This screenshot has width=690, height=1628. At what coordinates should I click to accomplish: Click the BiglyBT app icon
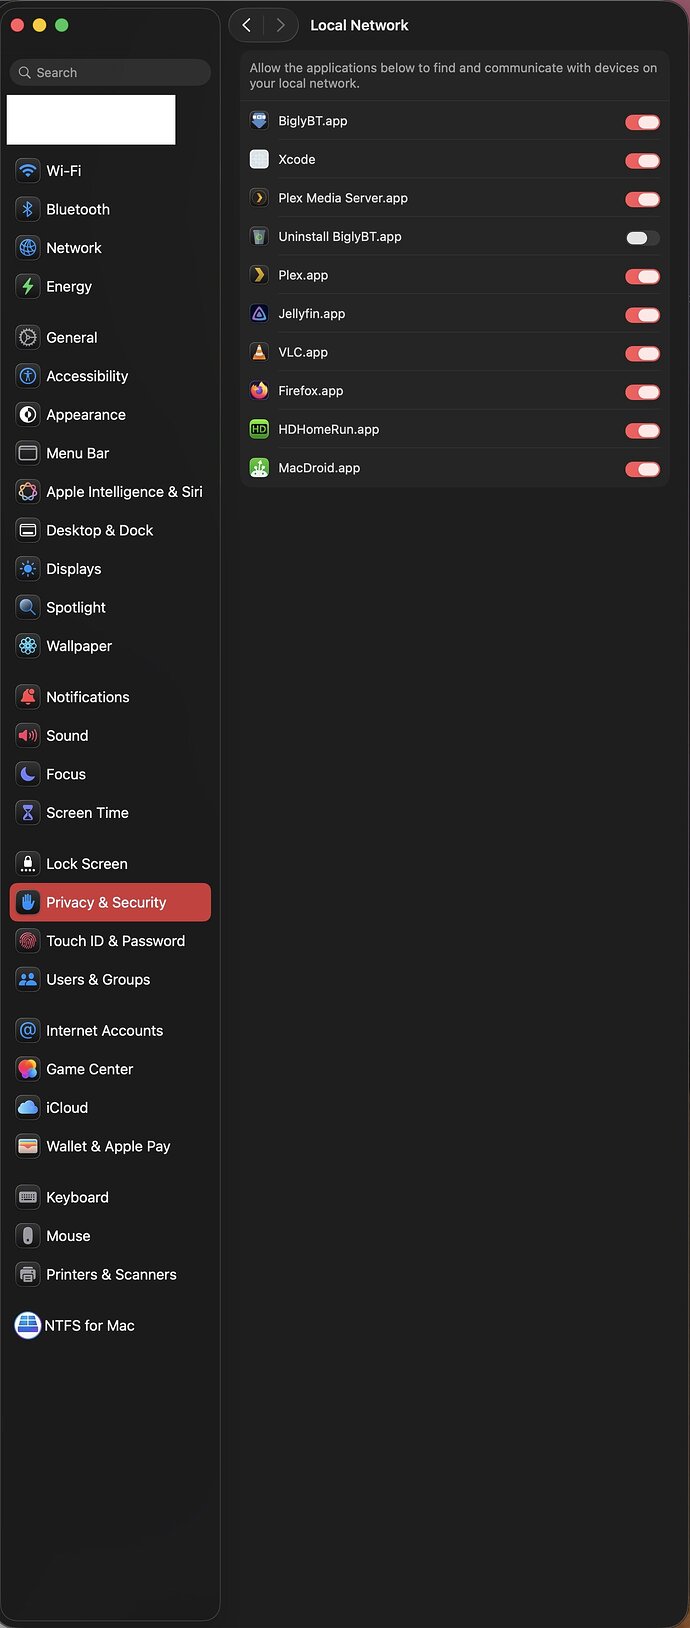(x=259, y=121)
